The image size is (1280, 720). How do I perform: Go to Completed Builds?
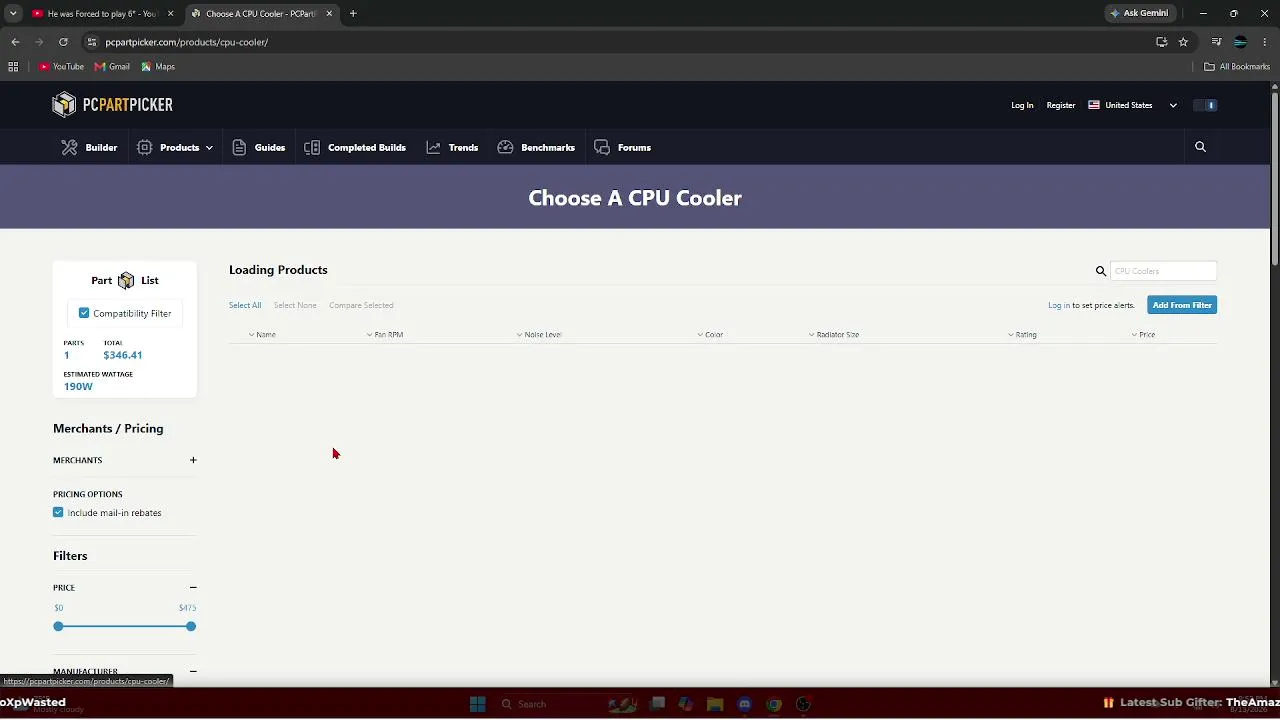coord(355,147)
